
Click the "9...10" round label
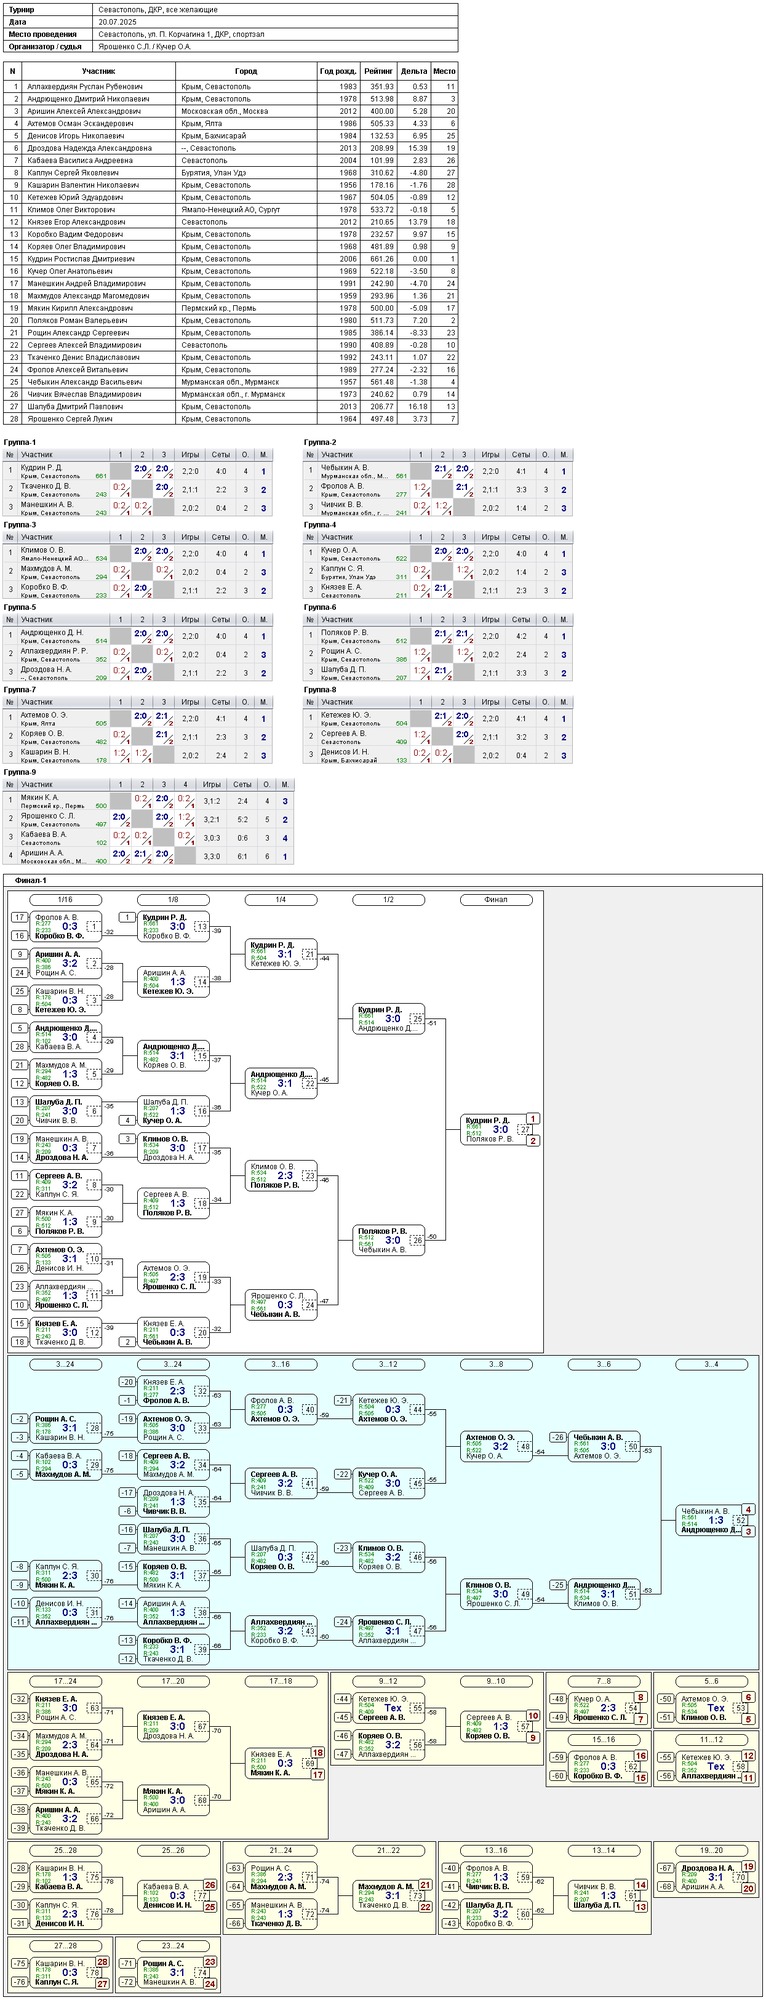(x=496, y=1683)
